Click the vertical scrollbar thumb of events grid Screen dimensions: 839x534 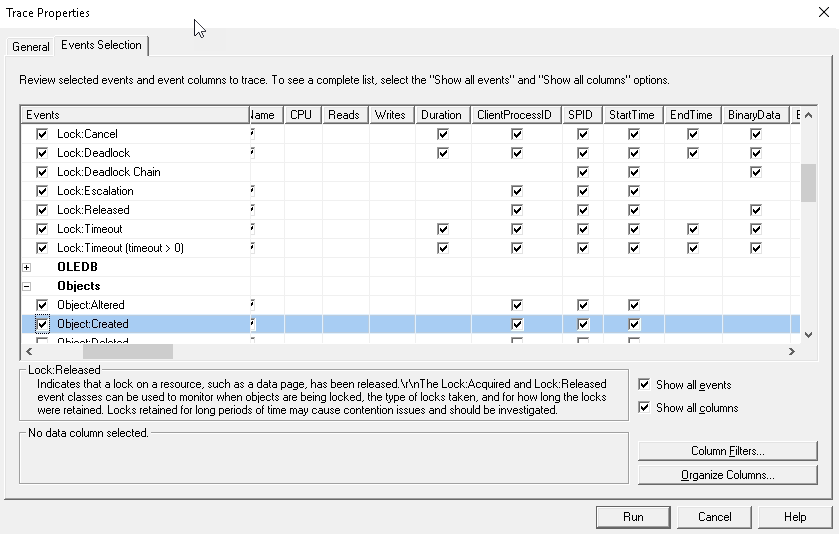coord(809,183)
